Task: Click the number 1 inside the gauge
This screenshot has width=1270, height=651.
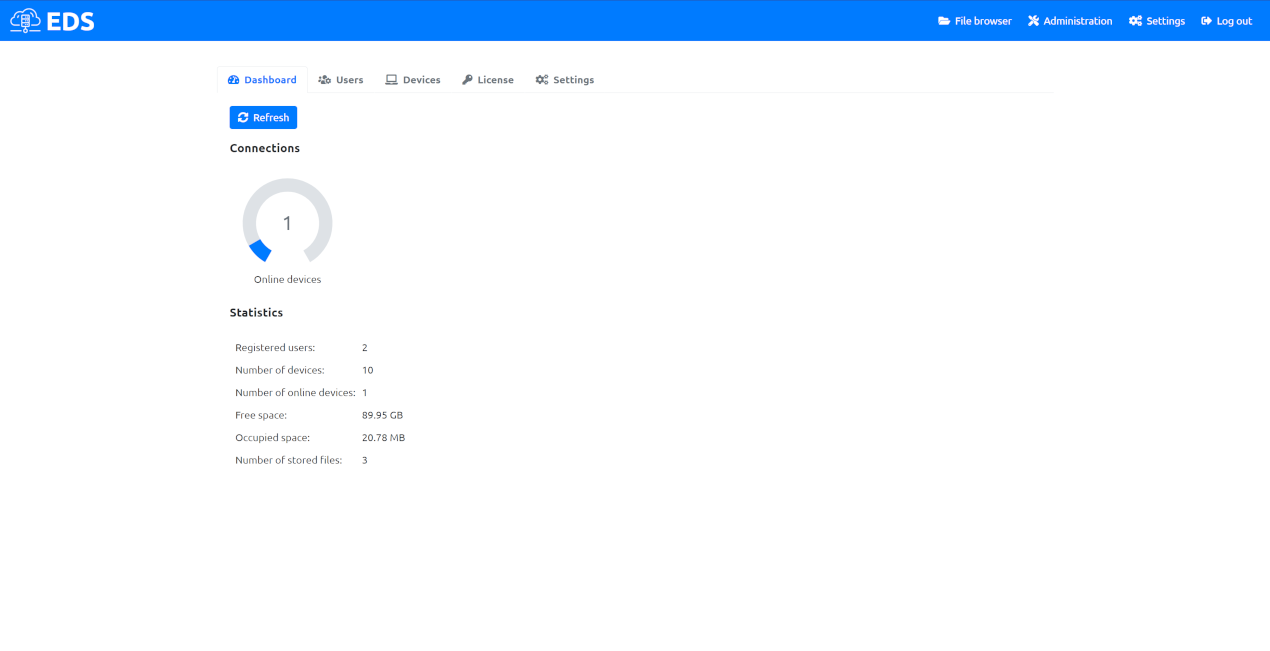Action: (287, 224)
